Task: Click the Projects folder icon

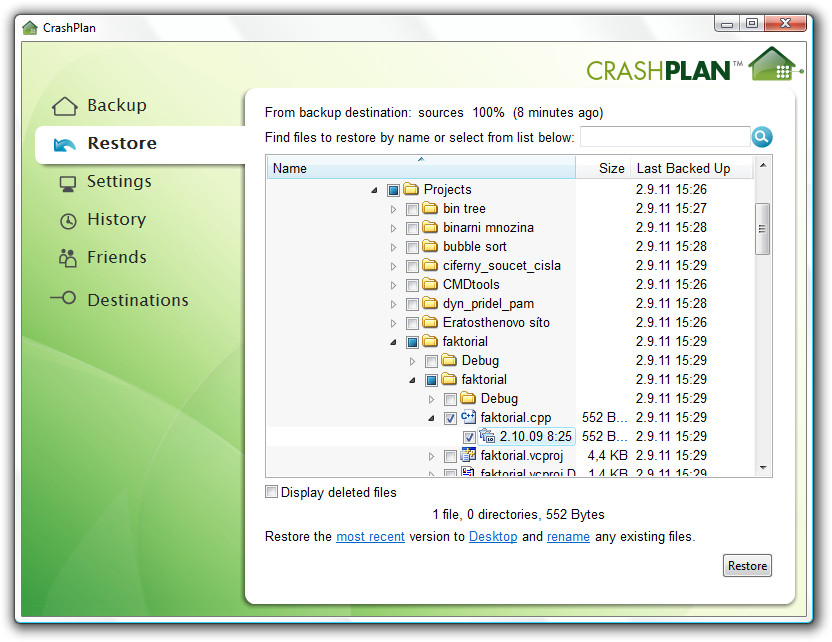Action: coord(411,189)
